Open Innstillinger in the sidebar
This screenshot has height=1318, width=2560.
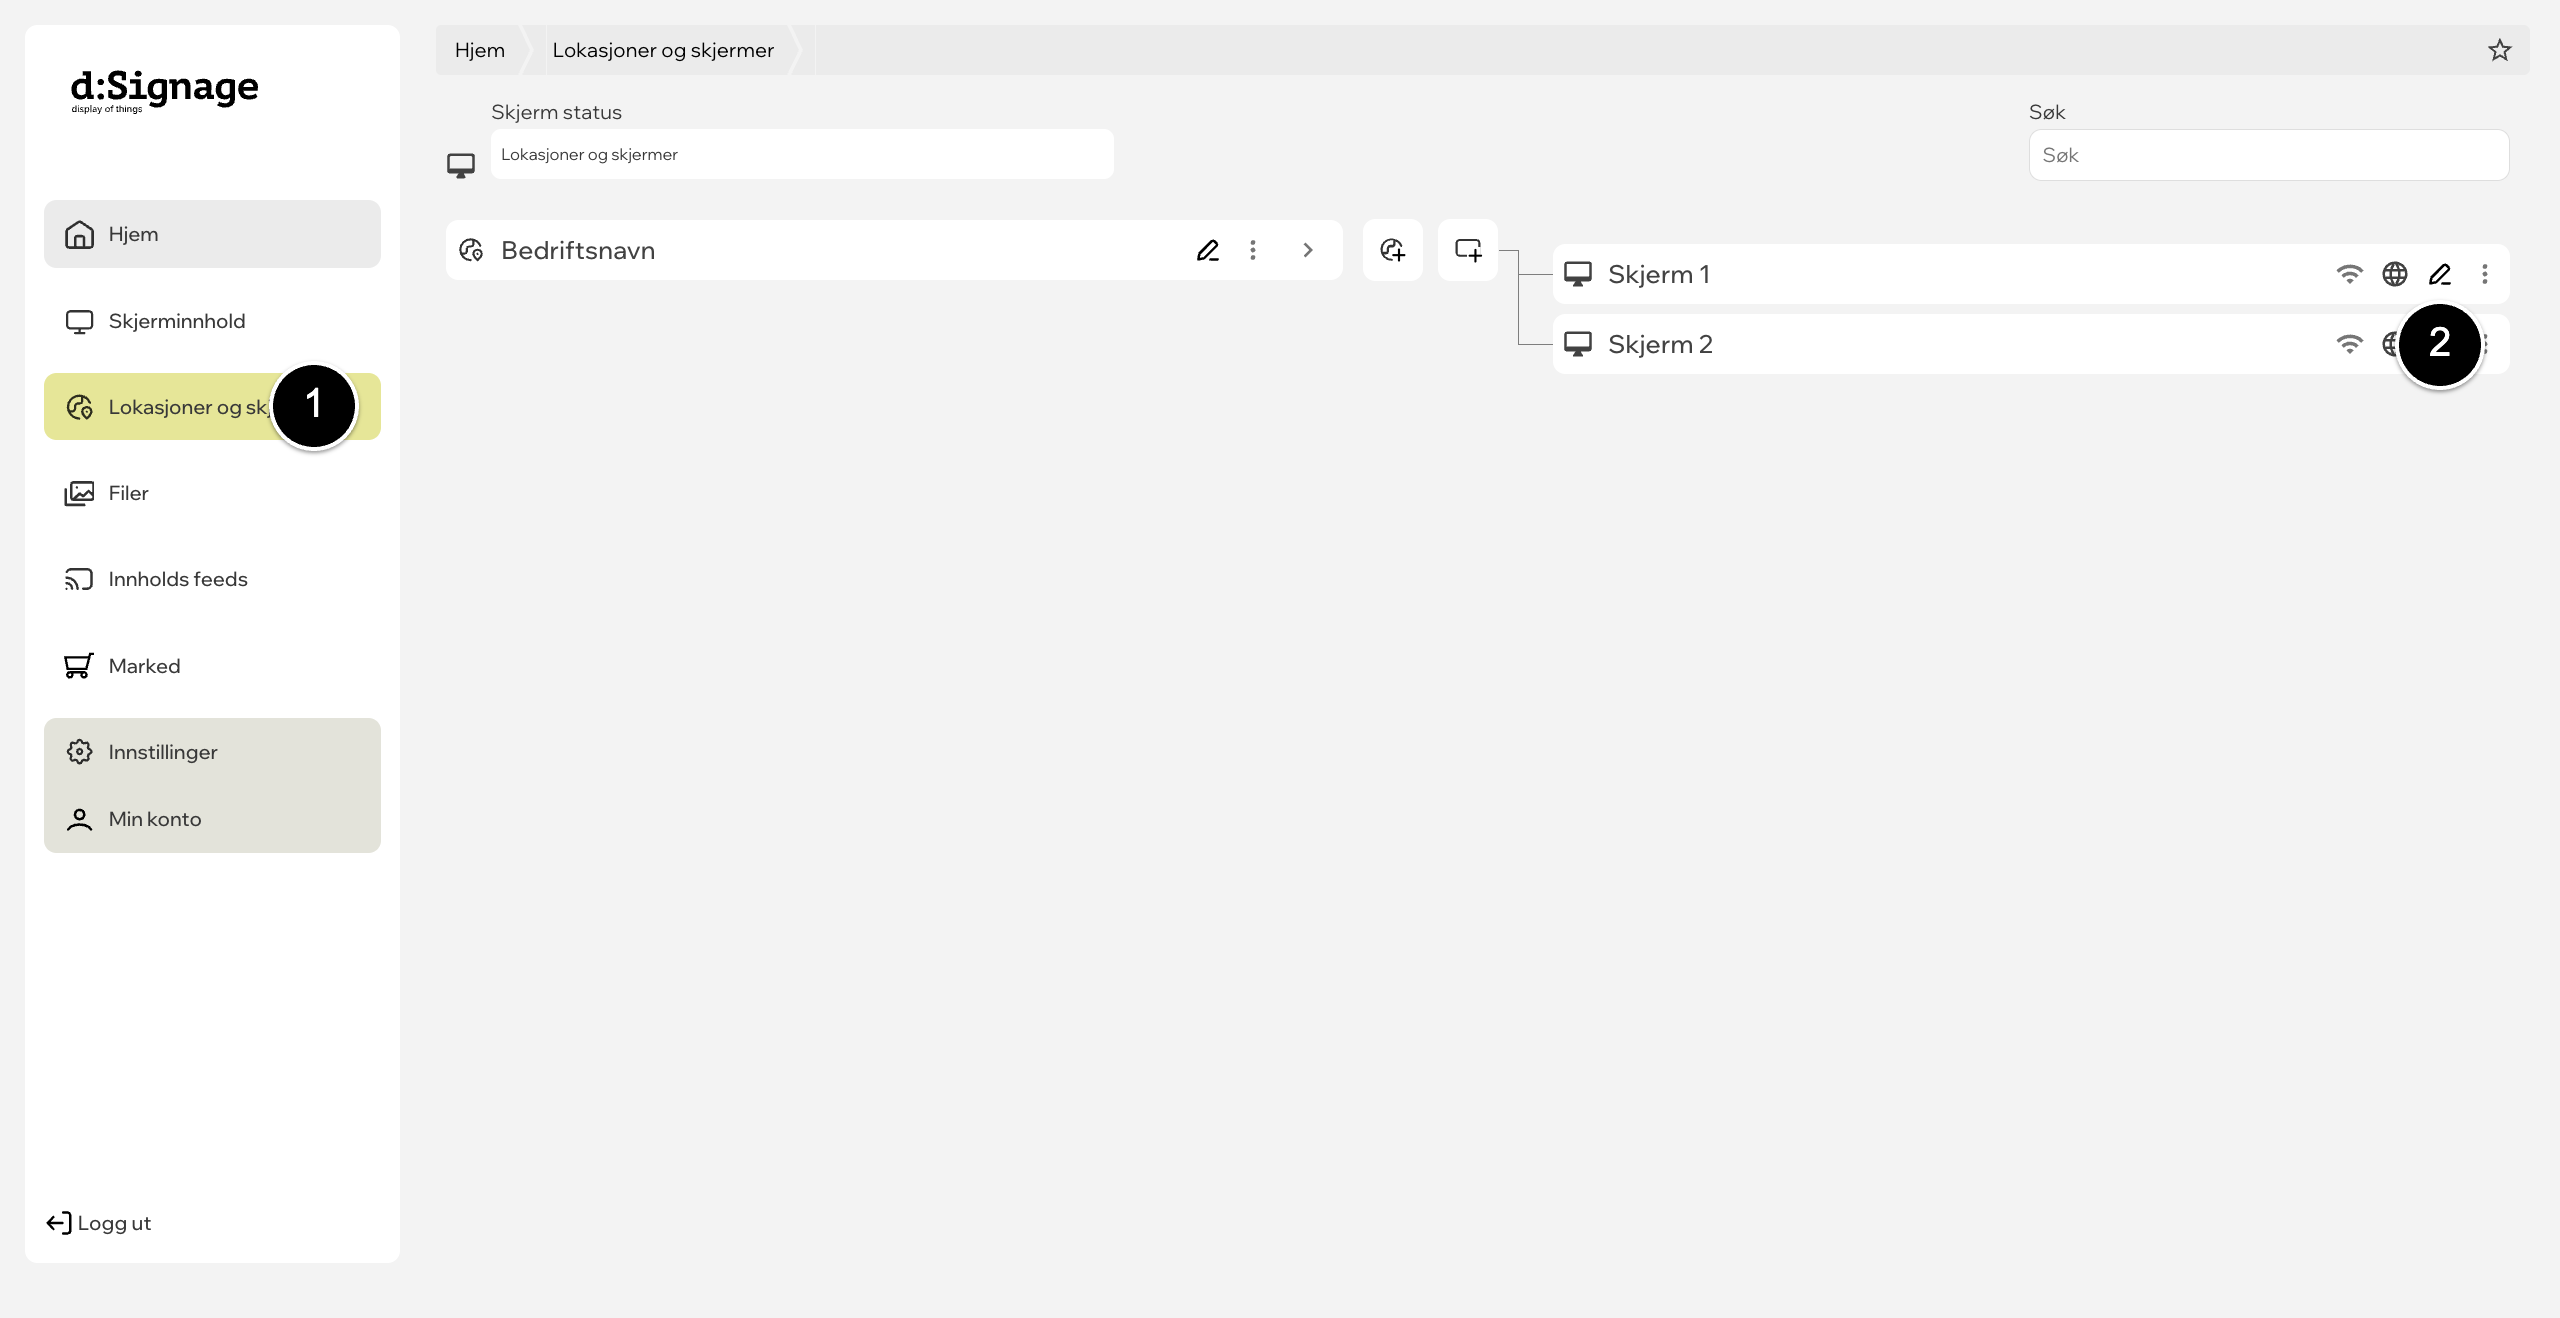tap(212, 752)
